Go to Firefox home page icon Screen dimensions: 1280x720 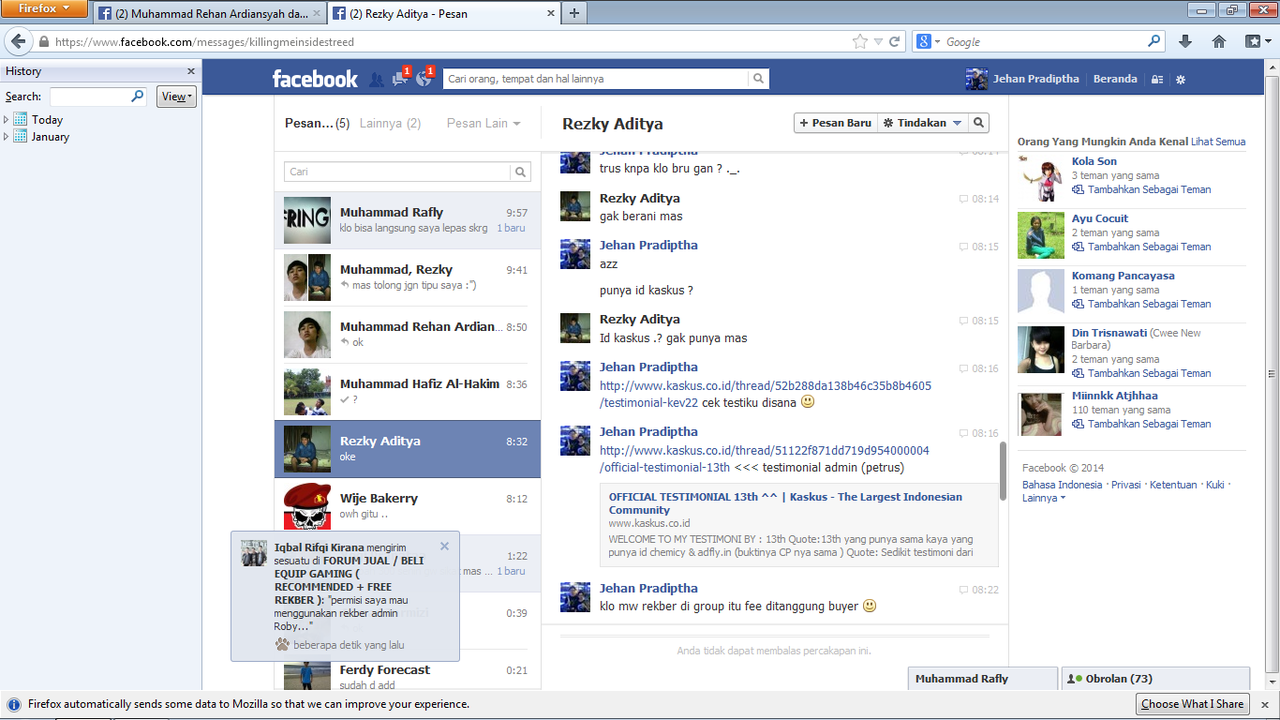pos(1219,42)
